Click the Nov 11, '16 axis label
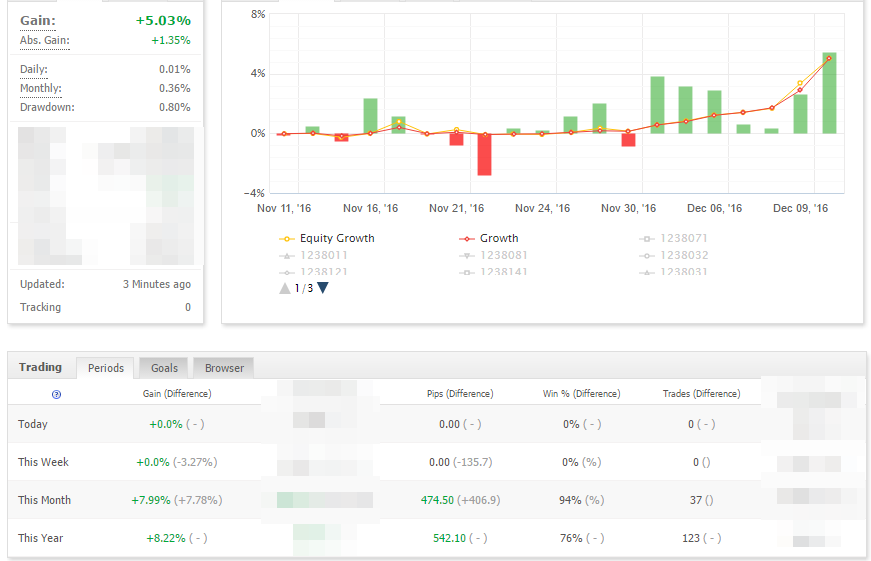The height and width of the screenshot is (561, 871). coord(284,208)
